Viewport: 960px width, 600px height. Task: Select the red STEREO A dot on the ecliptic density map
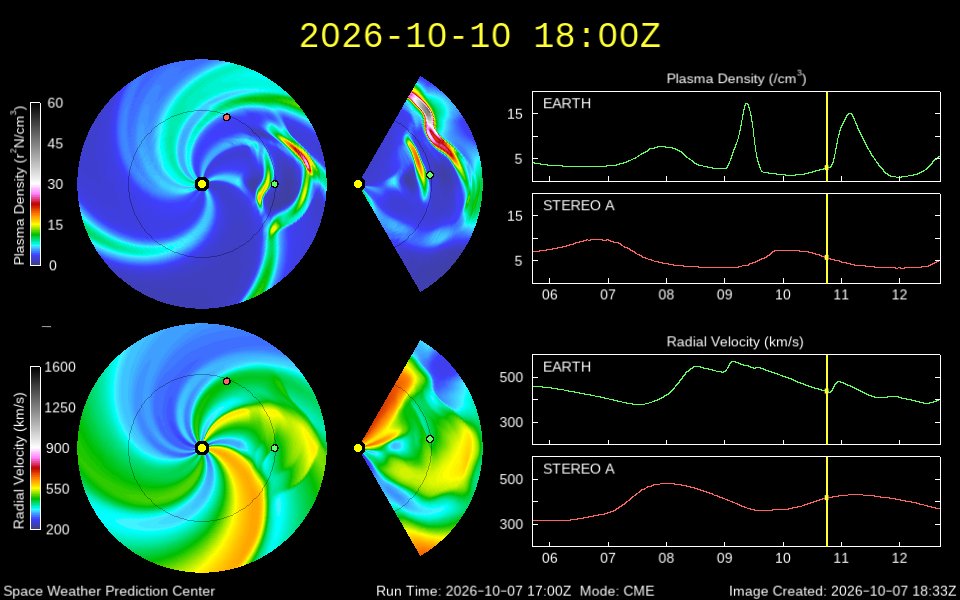[227, 117]
